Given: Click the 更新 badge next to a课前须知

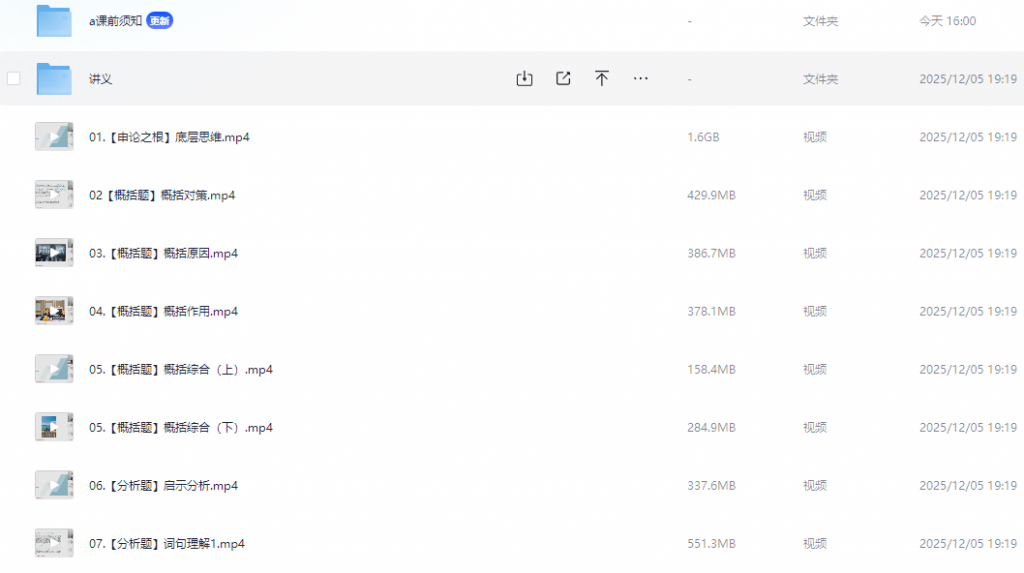Looking at the screenshot, I should pyautogui.click(x=159, y=21).
